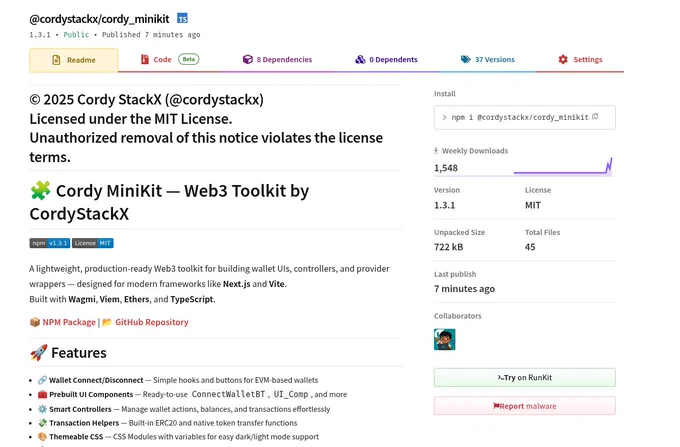Select the npm i install command box
The width and height of the screenshot is (680, 447).
524,117
